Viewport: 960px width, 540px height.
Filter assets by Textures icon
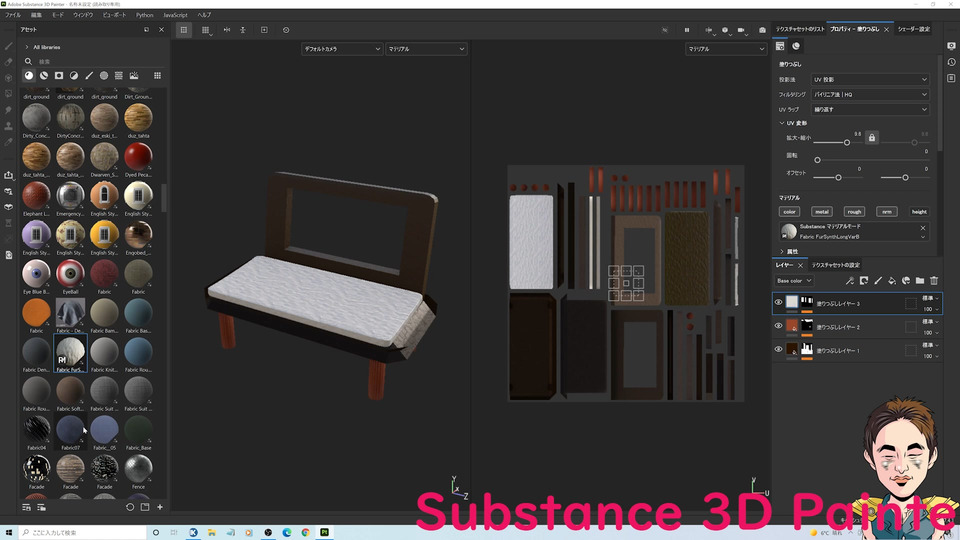119,75
